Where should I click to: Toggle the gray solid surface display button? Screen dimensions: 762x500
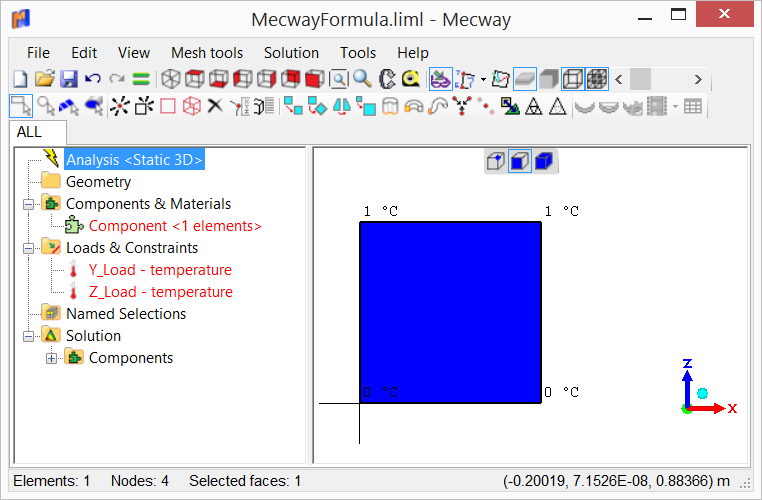(x=549, y=79)
